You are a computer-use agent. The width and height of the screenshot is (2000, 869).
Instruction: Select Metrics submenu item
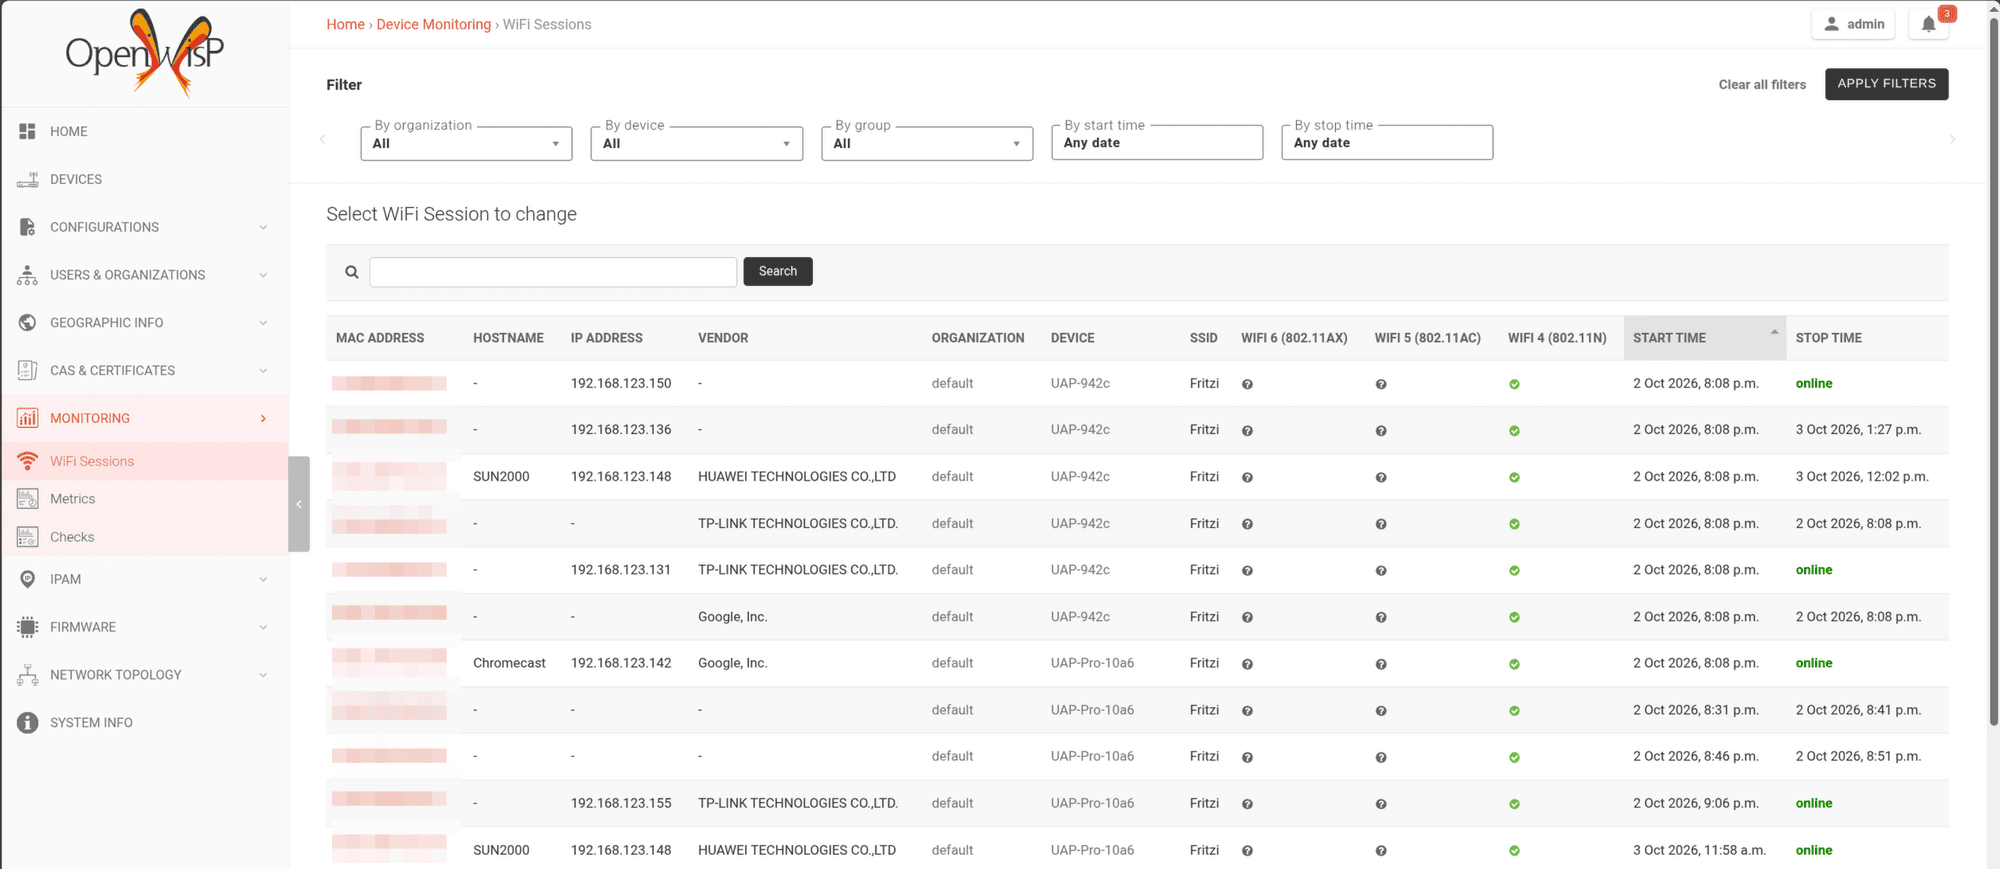click(x=145, y=498)
